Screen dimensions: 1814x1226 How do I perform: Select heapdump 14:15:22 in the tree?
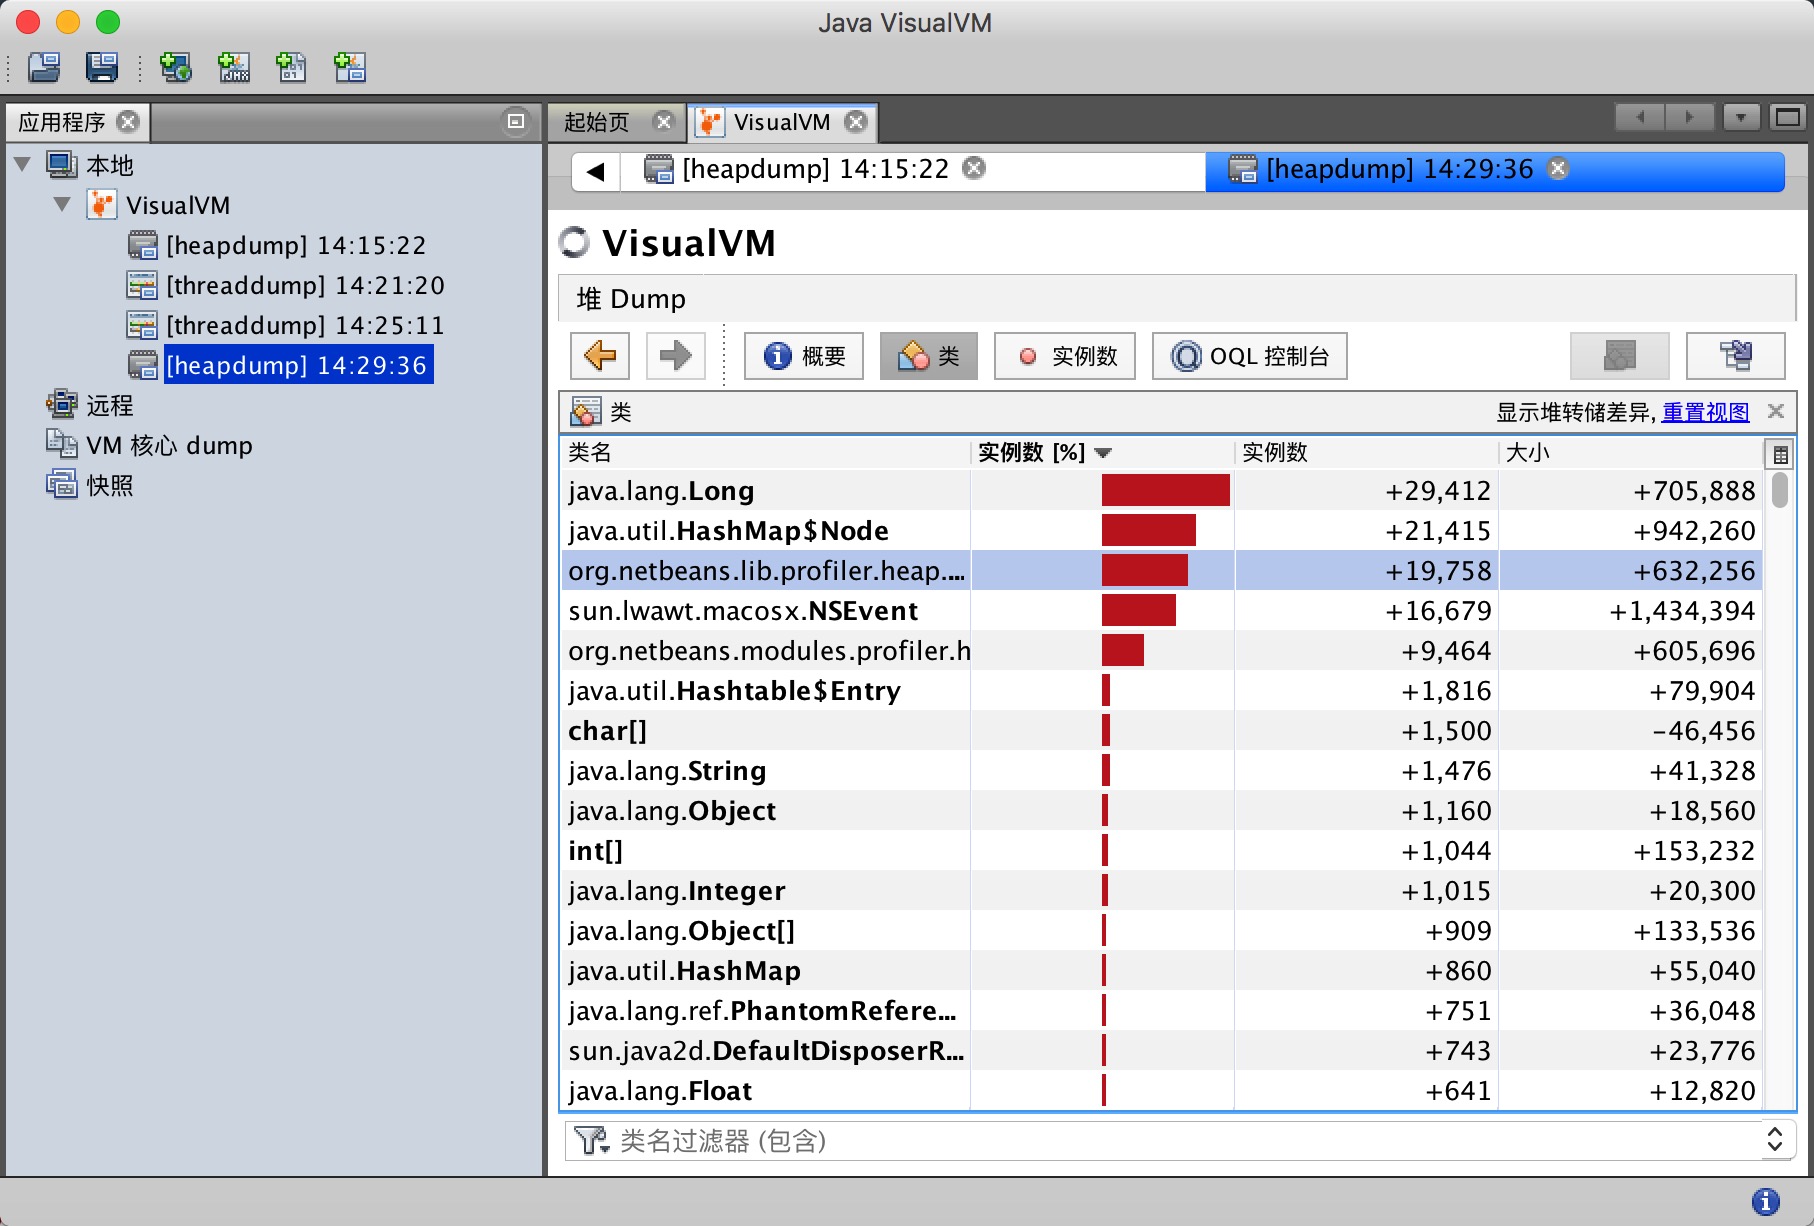(277, 245)
